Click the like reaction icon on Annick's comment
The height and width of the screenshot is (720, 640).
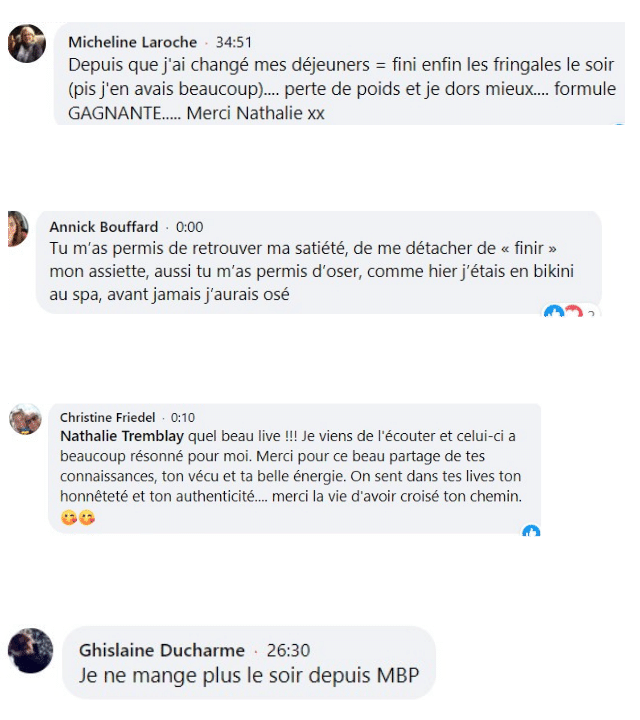pos(553,310)
